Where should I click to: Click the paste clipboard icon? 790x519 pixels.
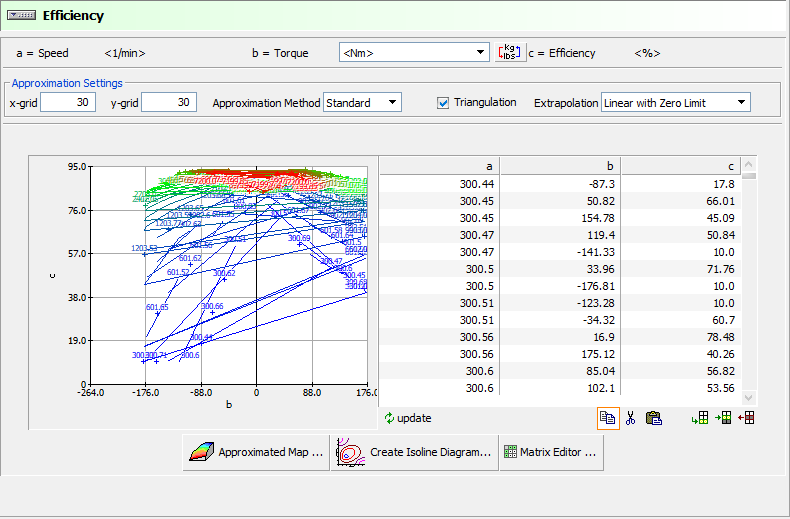(x=653, y=418)
